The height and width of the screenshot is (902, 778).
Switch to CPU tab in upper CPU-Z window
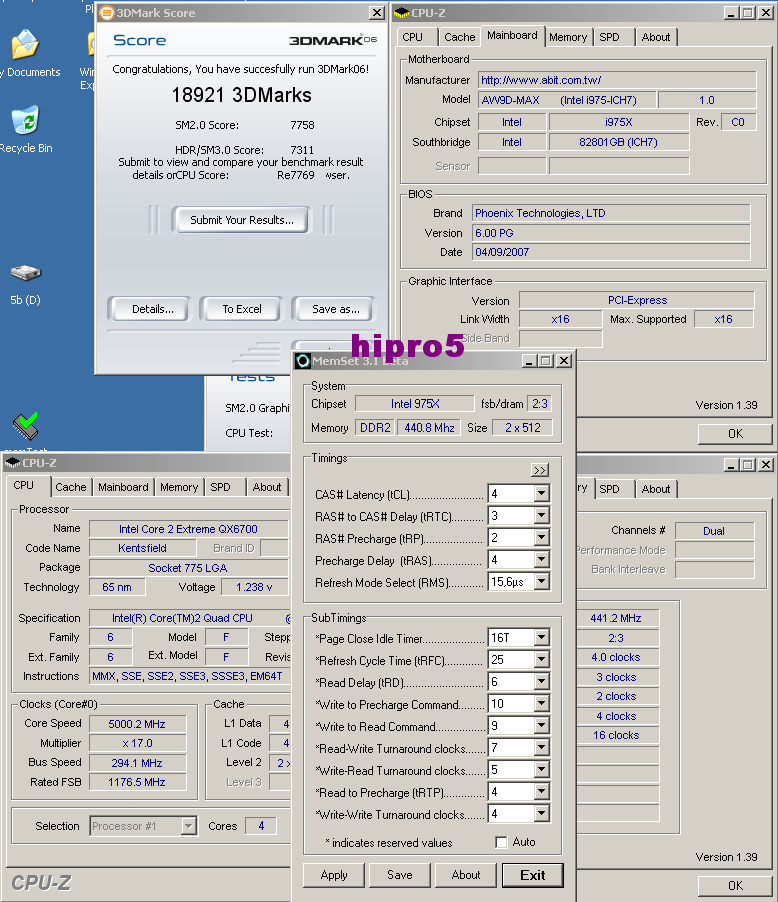415,37
